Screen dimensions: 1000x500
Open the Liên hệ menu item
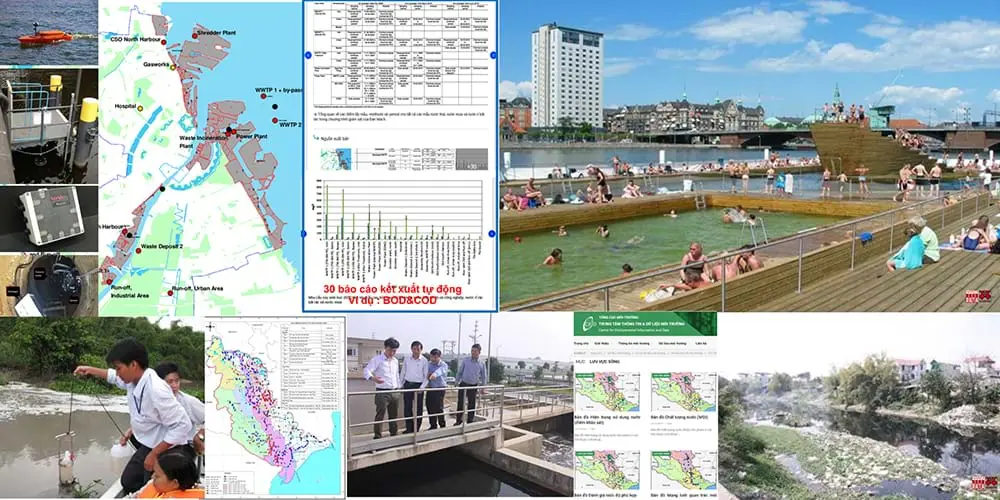(701, 343)
